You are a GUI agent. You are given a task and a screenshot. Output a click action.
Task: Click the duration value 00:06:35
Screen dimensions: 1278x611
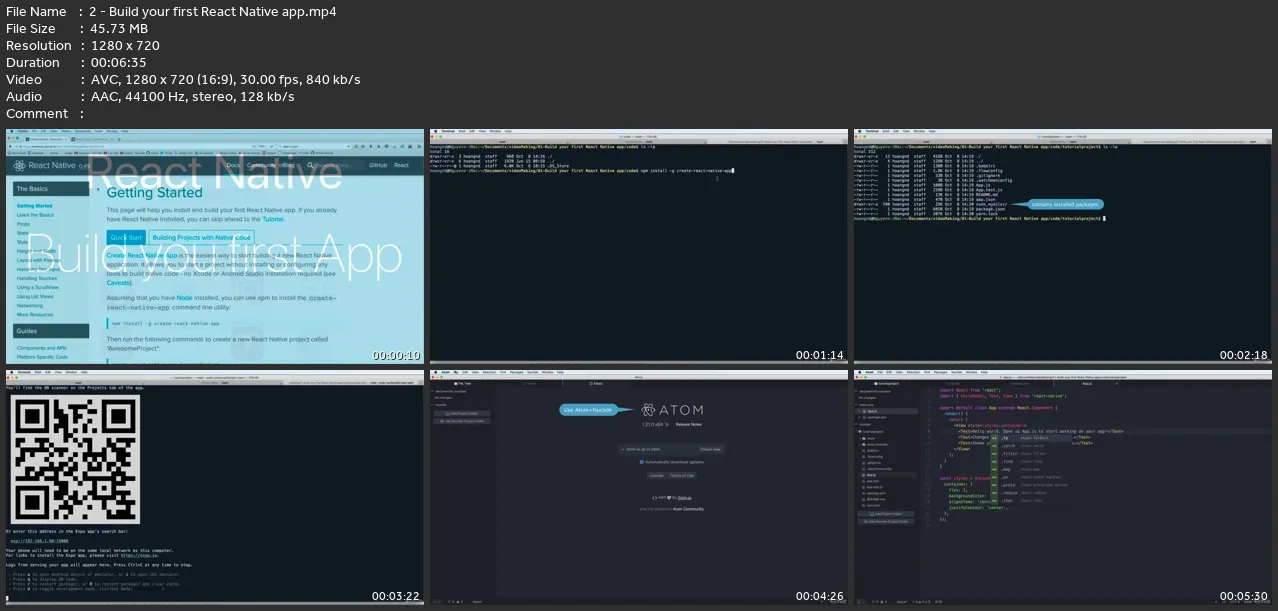pos(118,62)
